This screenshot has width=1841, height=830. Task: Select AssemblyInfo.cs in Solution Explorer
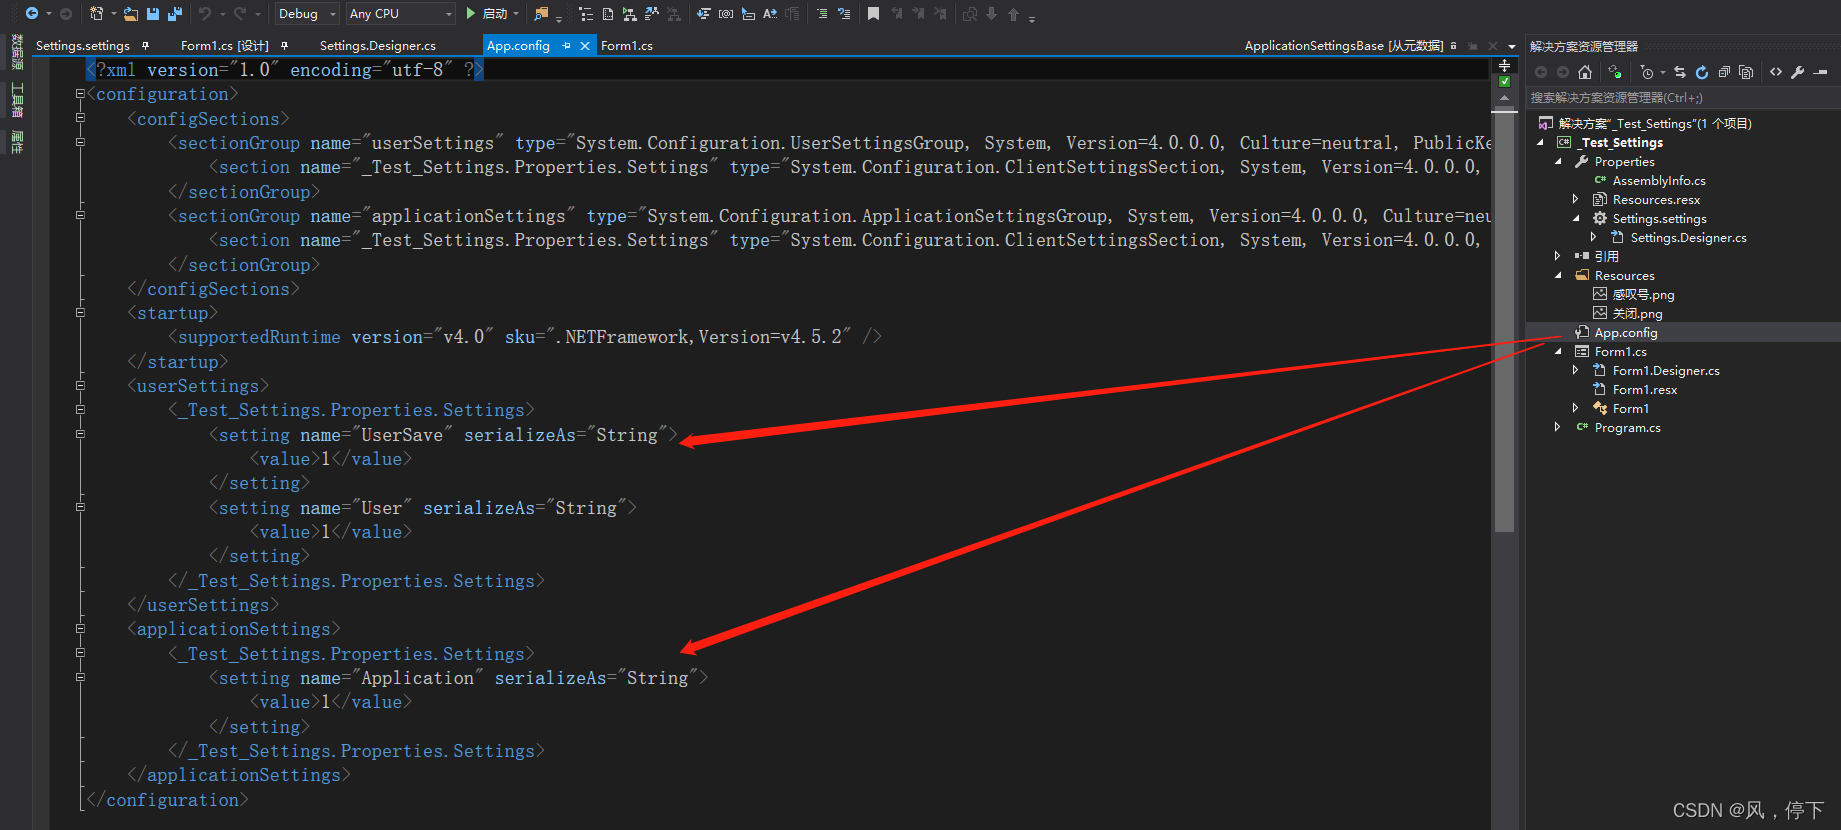(x=1659, y=181)
